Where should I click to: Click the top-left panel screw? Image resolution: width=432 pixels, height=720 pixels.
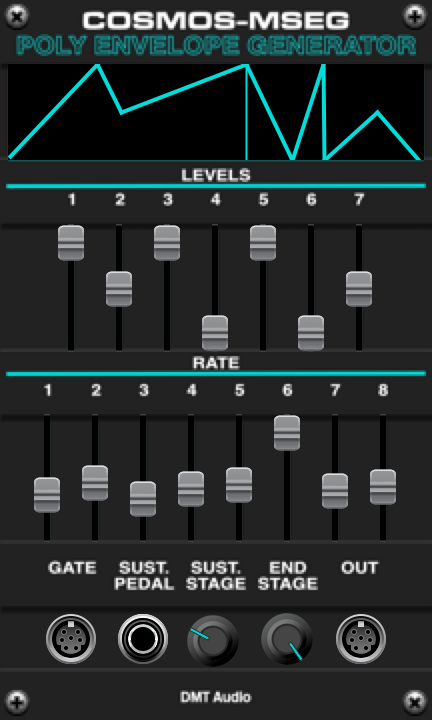17,17
